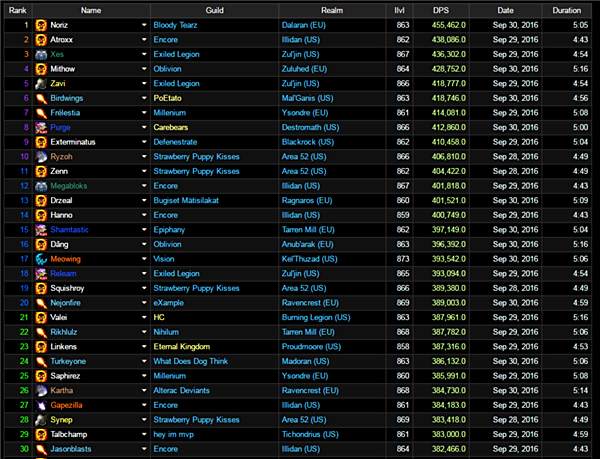Click the class icon beside Exterminatus
Viewport: 600px width, 459px height.
click(x=41, y=142)
